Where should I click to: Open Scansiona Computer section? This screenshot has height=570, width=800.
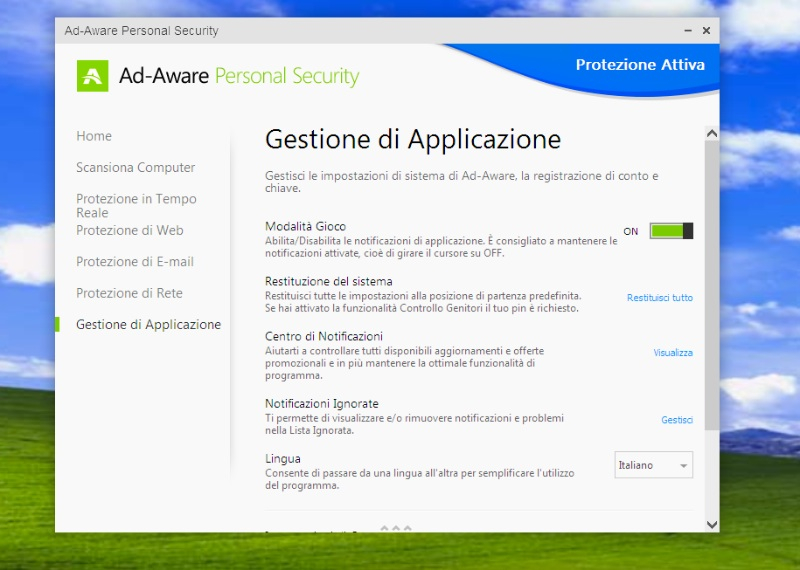coord(135,168)
